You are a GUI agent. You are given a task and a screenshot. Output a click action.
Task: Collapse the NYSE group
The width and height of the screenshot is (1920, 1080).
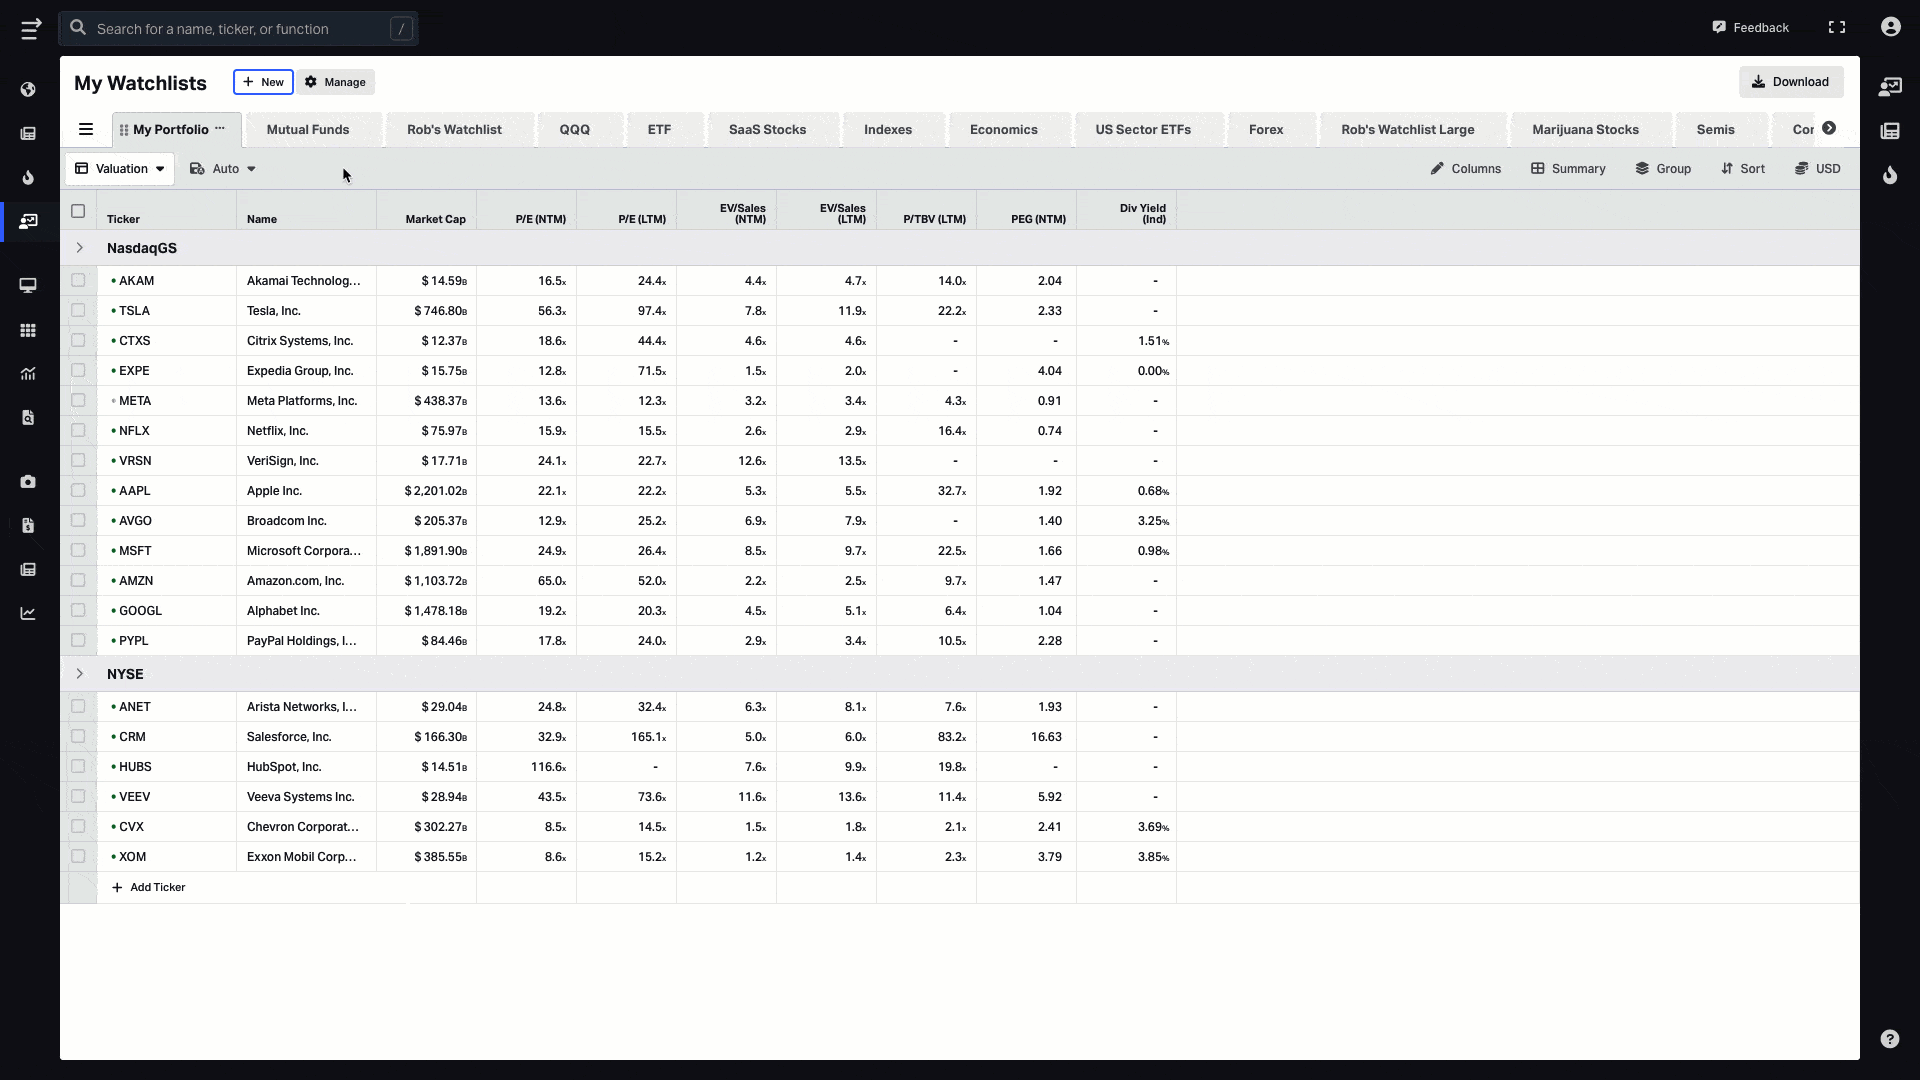80,674
